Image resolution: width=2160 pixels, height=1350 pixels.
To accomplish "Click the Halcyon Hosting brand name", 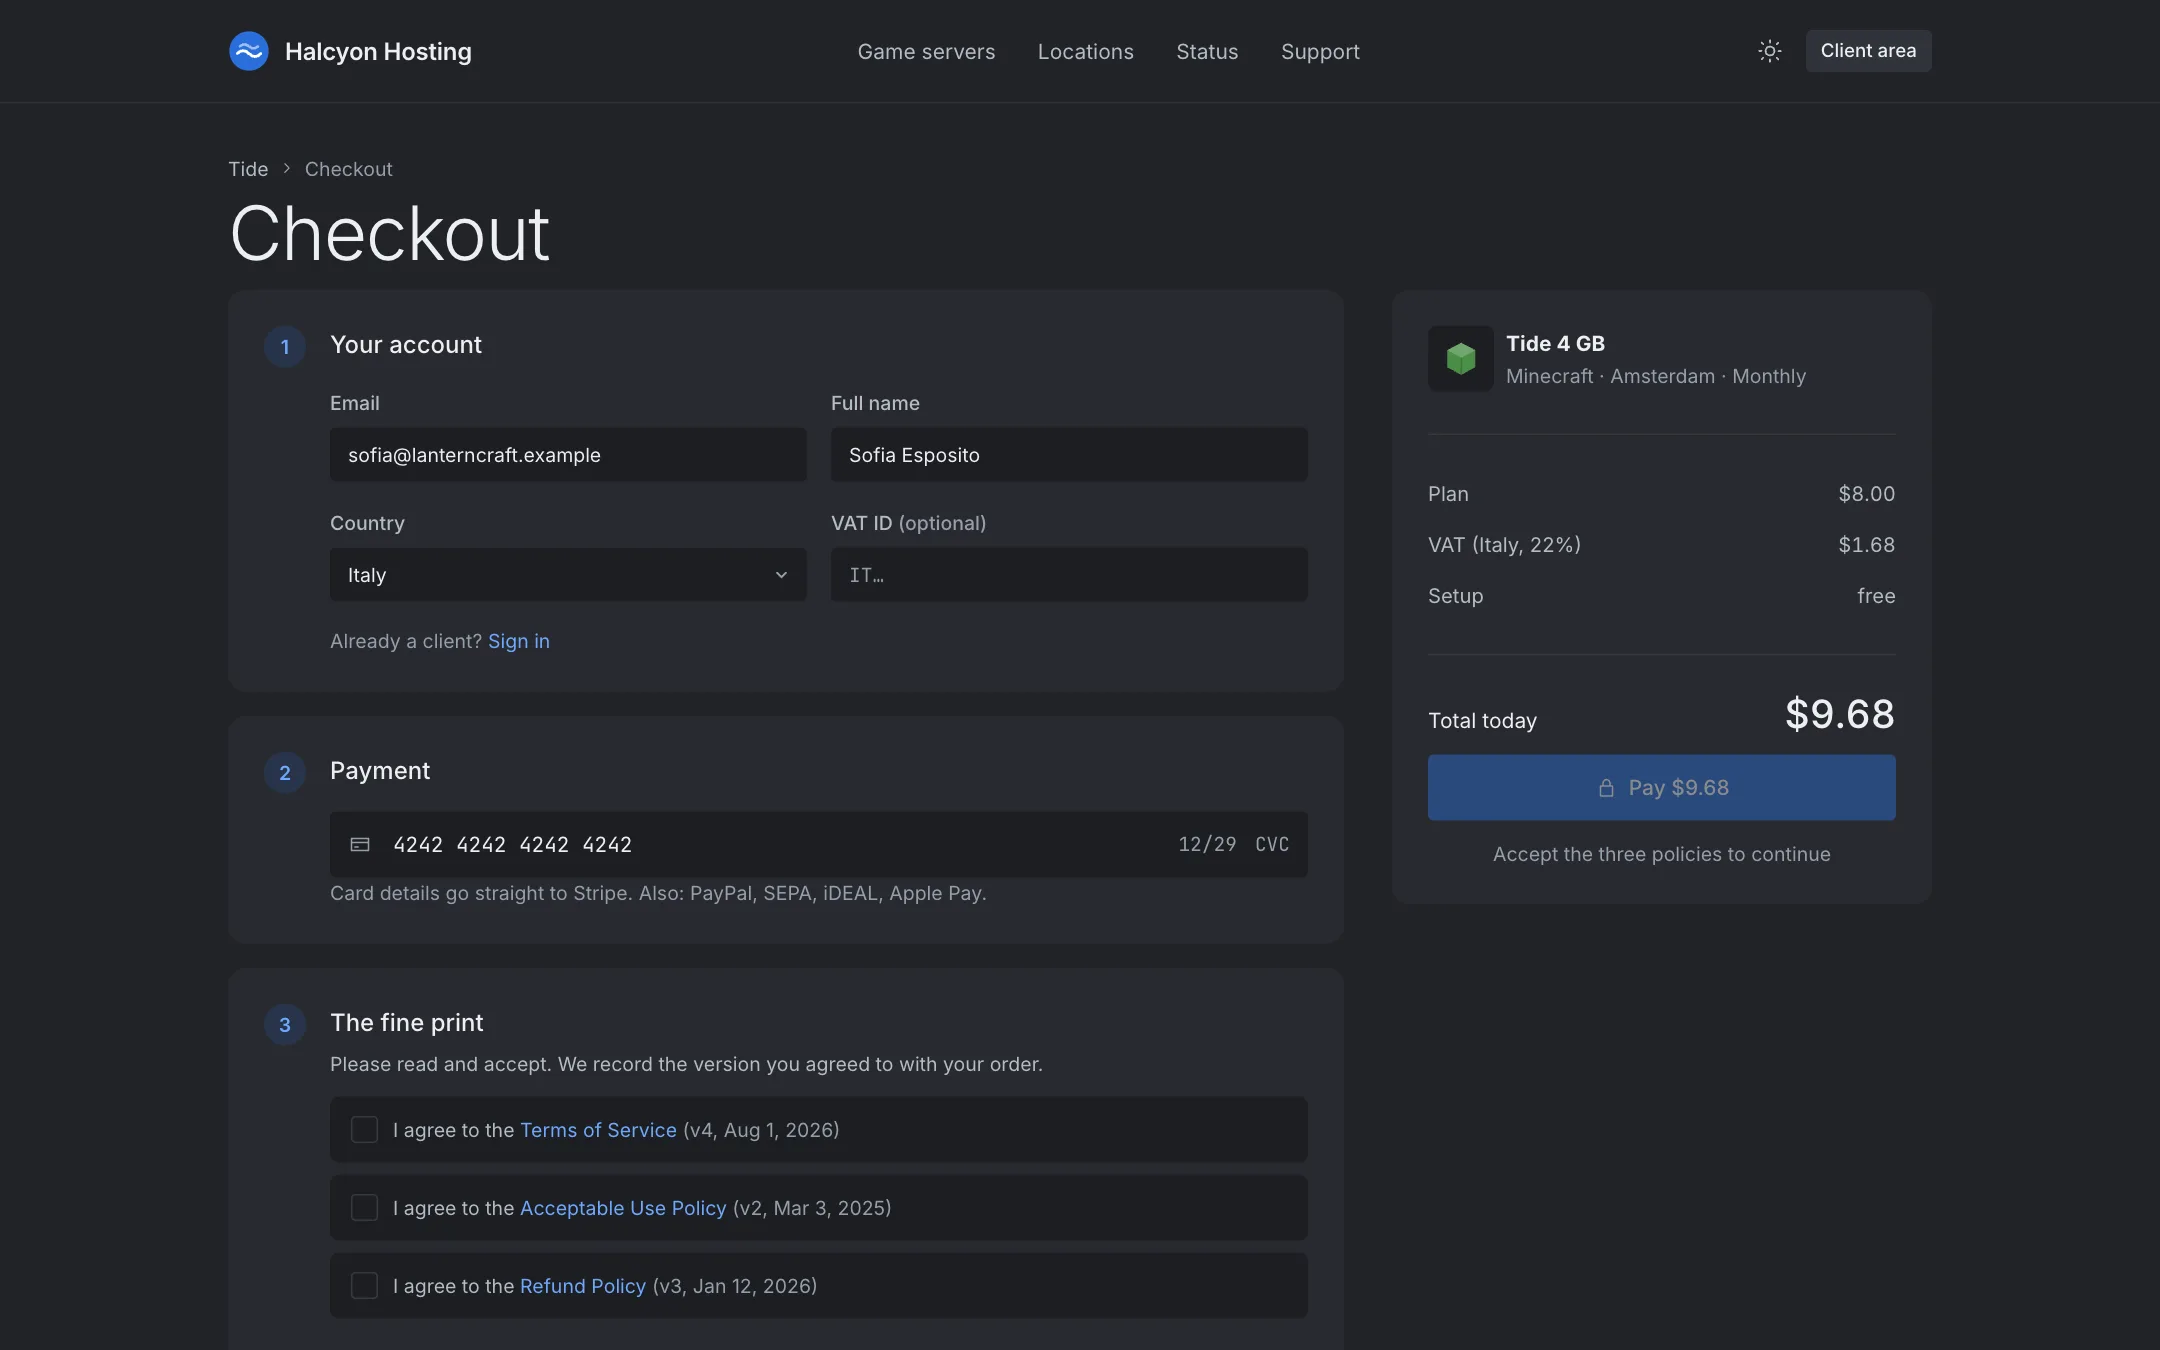I will [x=378, y=52].
